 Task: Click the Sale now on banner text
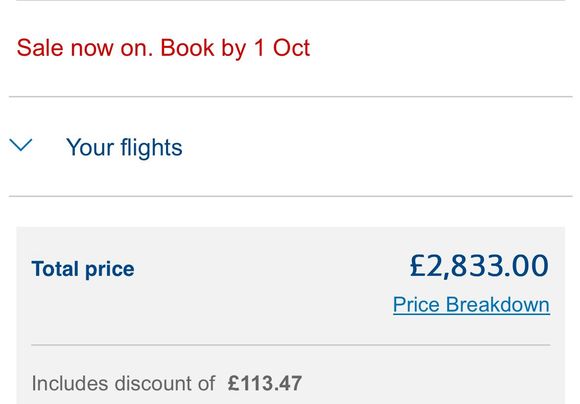[163, 48]
